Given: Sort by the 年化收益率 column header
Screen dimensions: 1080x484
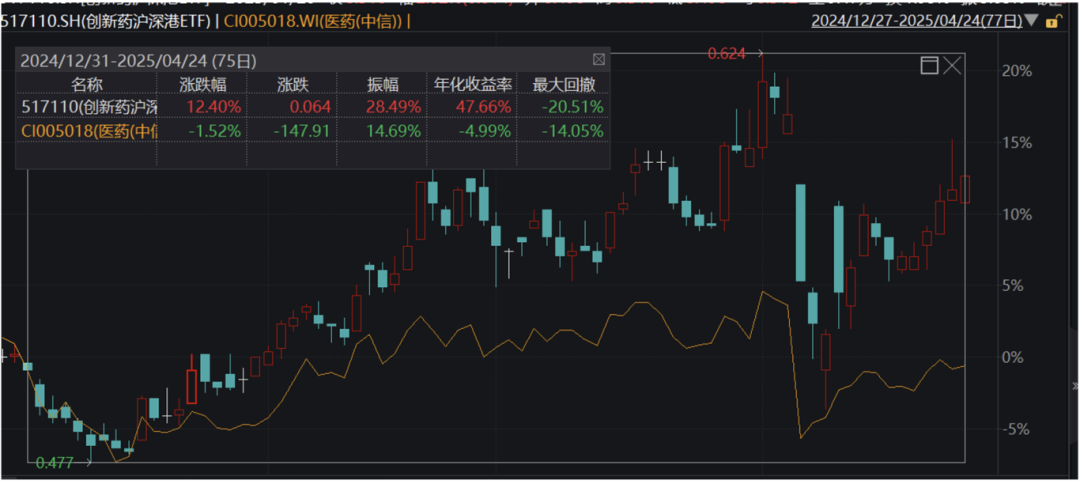Looking at the screenshot, I should point(472,84).
